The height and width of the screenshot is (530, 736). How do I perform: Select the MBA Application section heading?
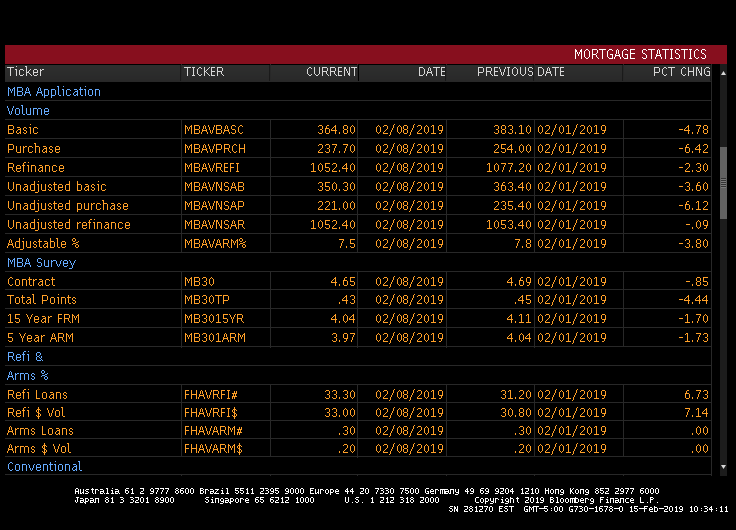click(54, 92)
